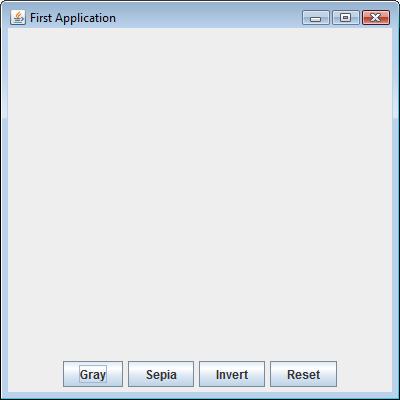Invert image colors with Invert button
The width and height of the screenshot is (400, 400).
232,374
